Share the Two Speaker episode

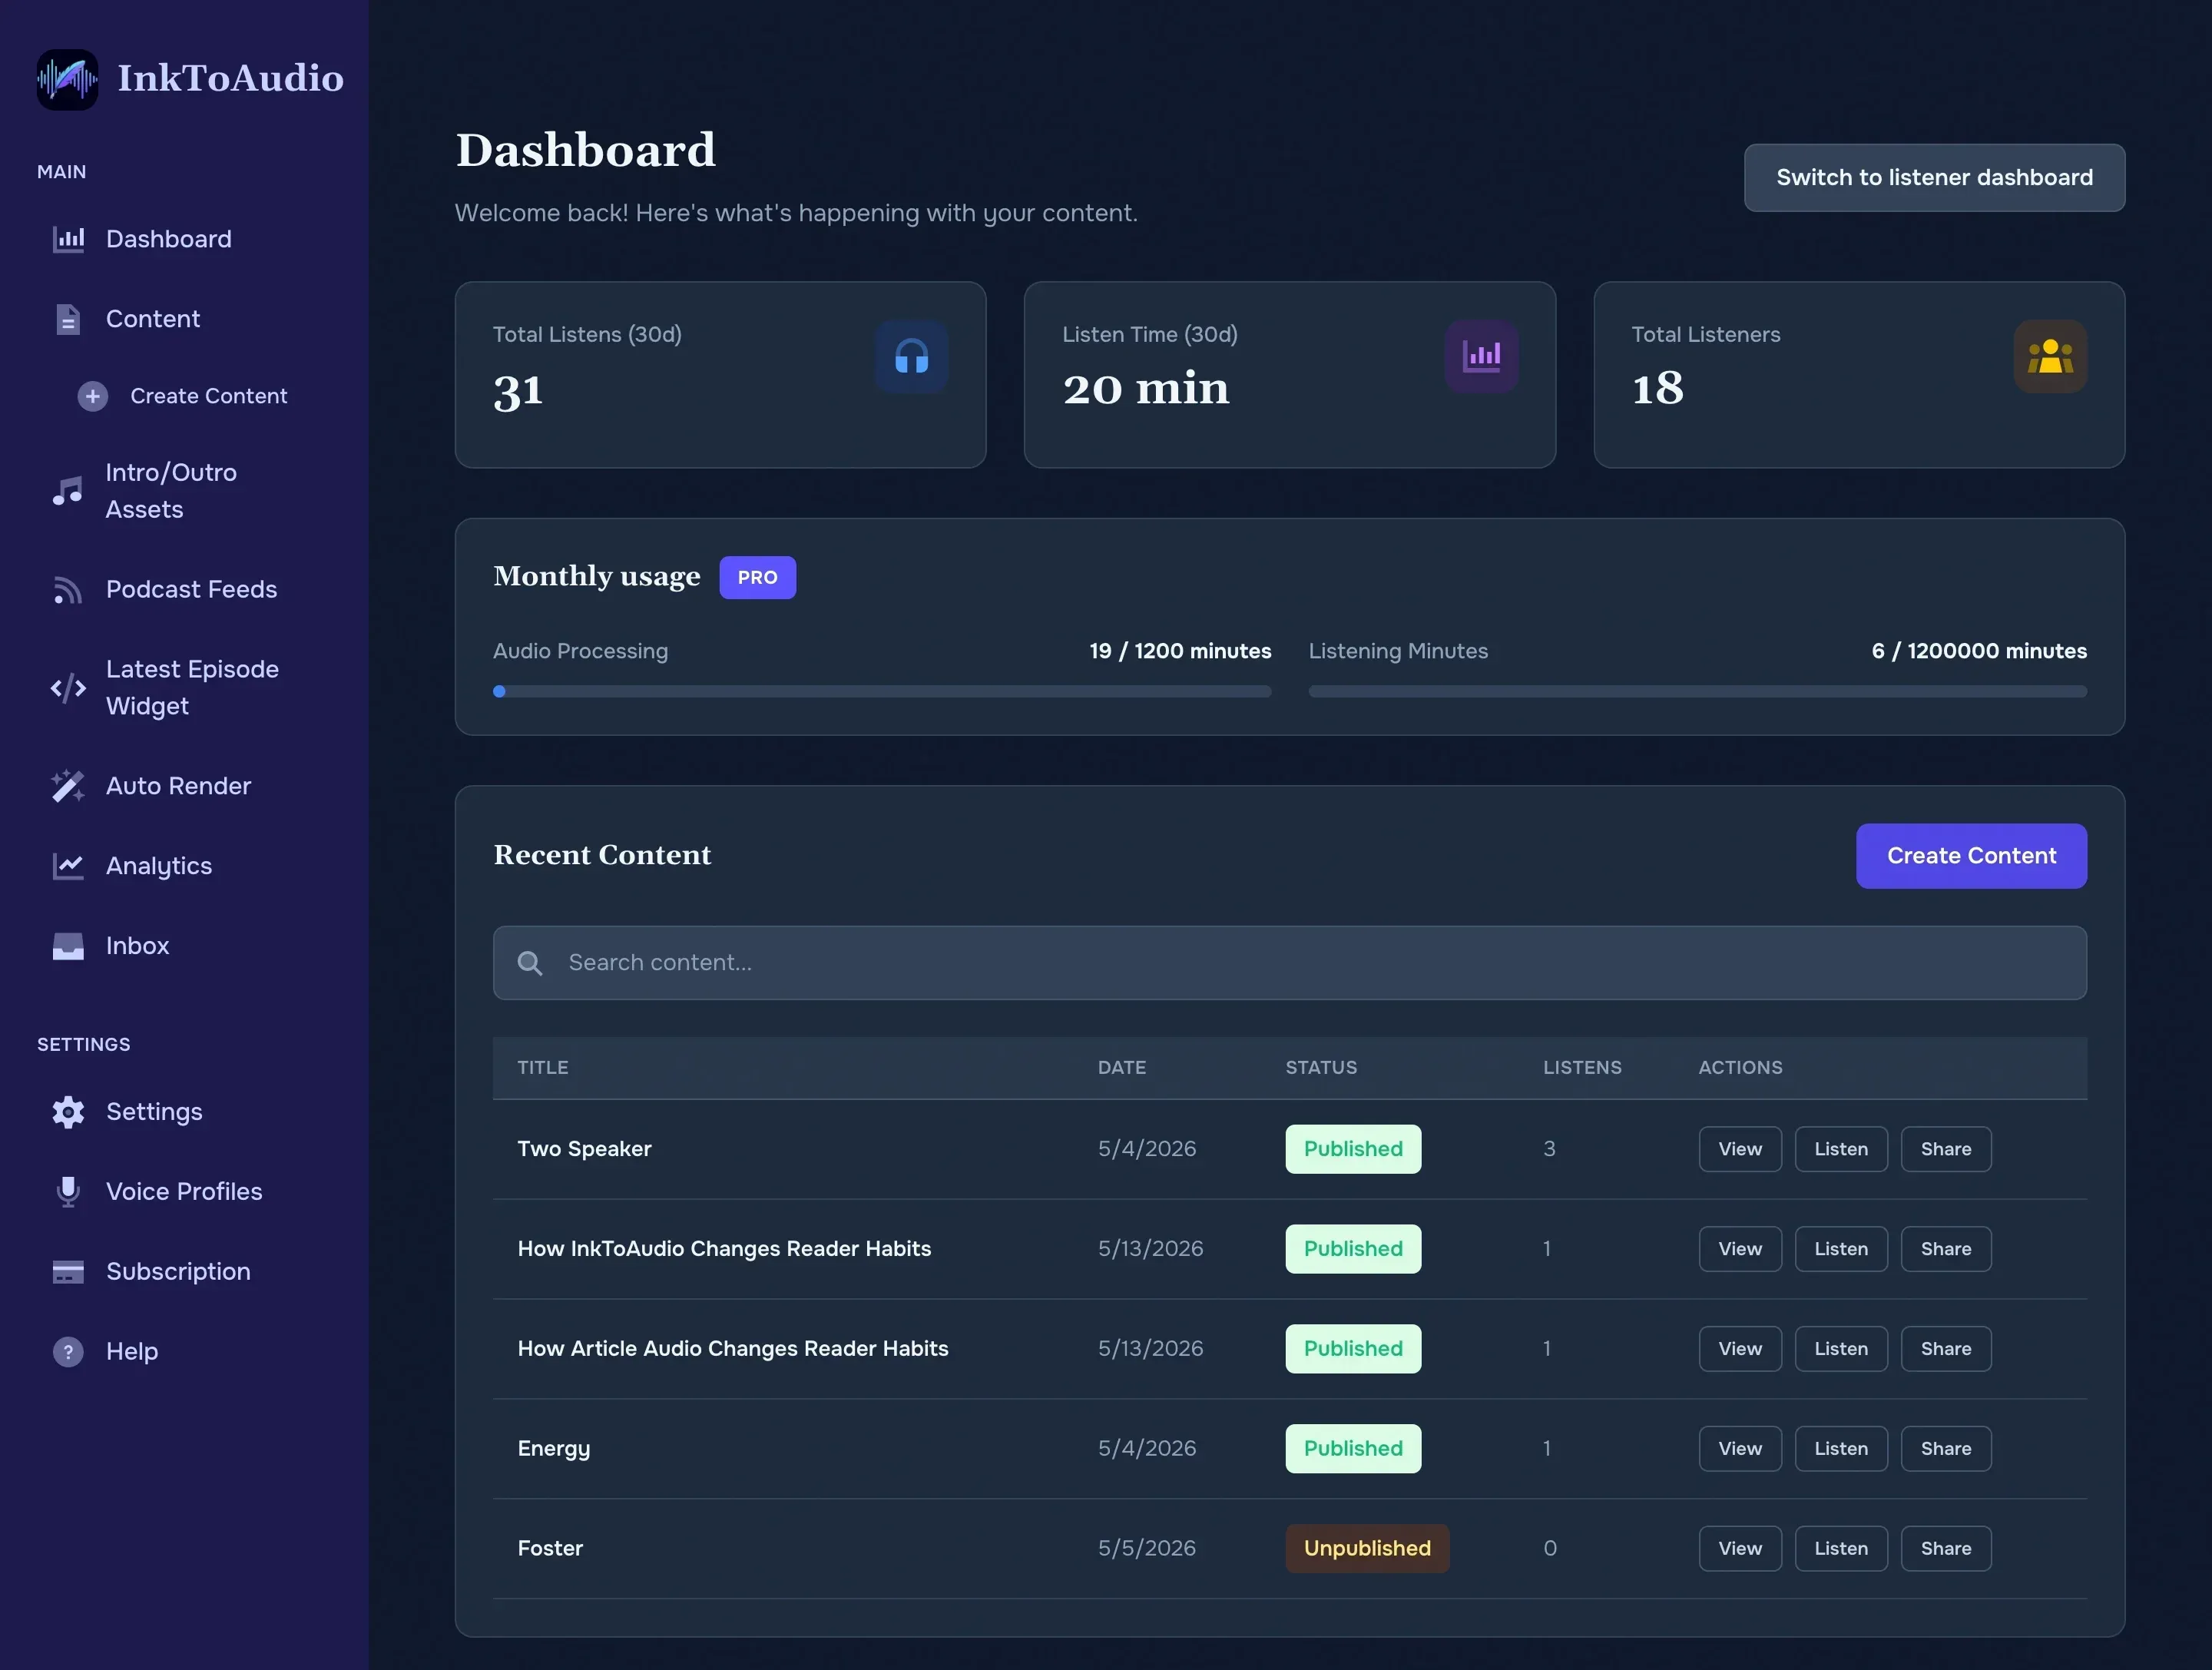pos(1946,1149)
